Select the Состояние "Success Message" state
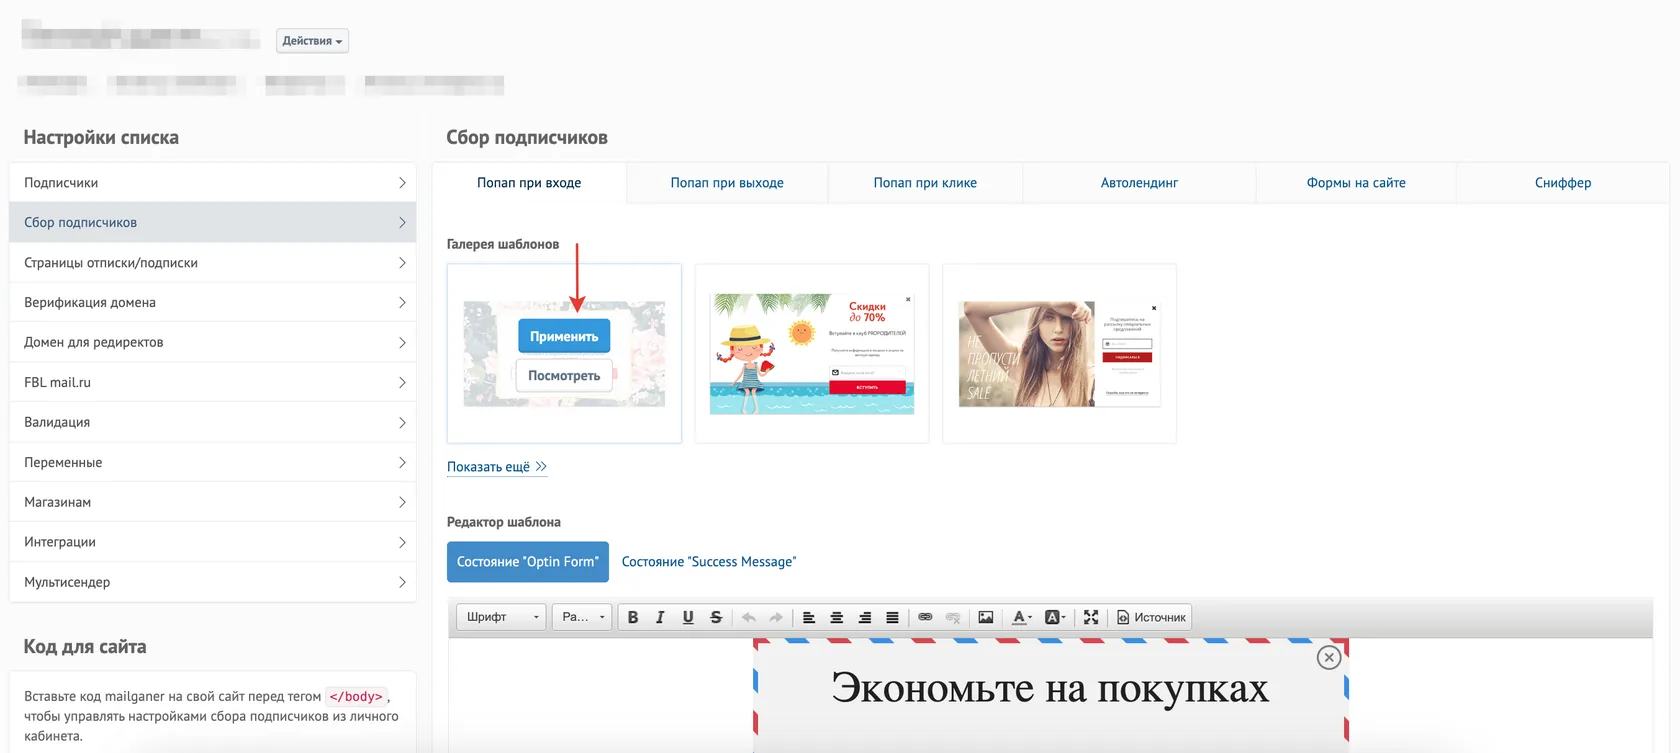Viewport: 1680px width, 753px height. point(709,562)
